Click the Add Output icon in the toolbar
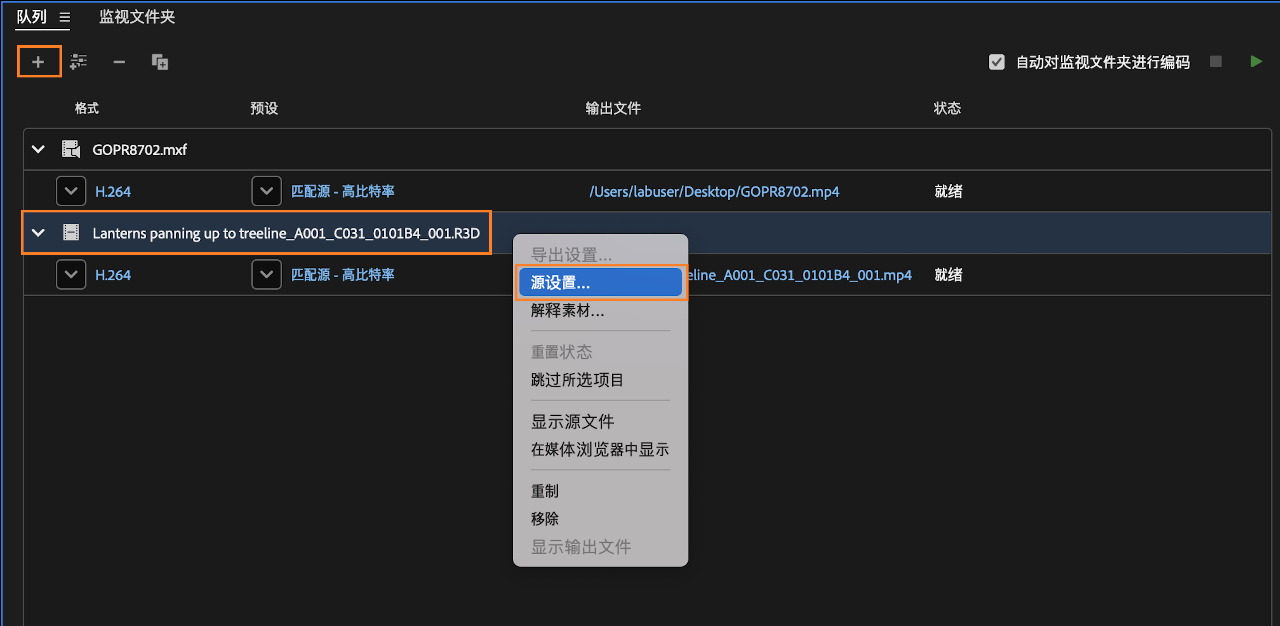The height and width of the screenshot is (626, 1280). [78, 61]
